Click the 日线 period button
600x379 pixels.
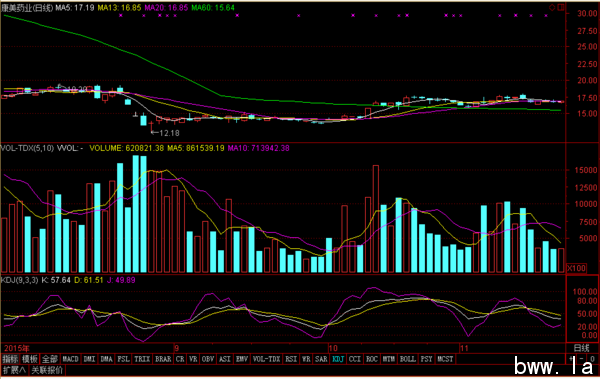[x=582, y=348]
